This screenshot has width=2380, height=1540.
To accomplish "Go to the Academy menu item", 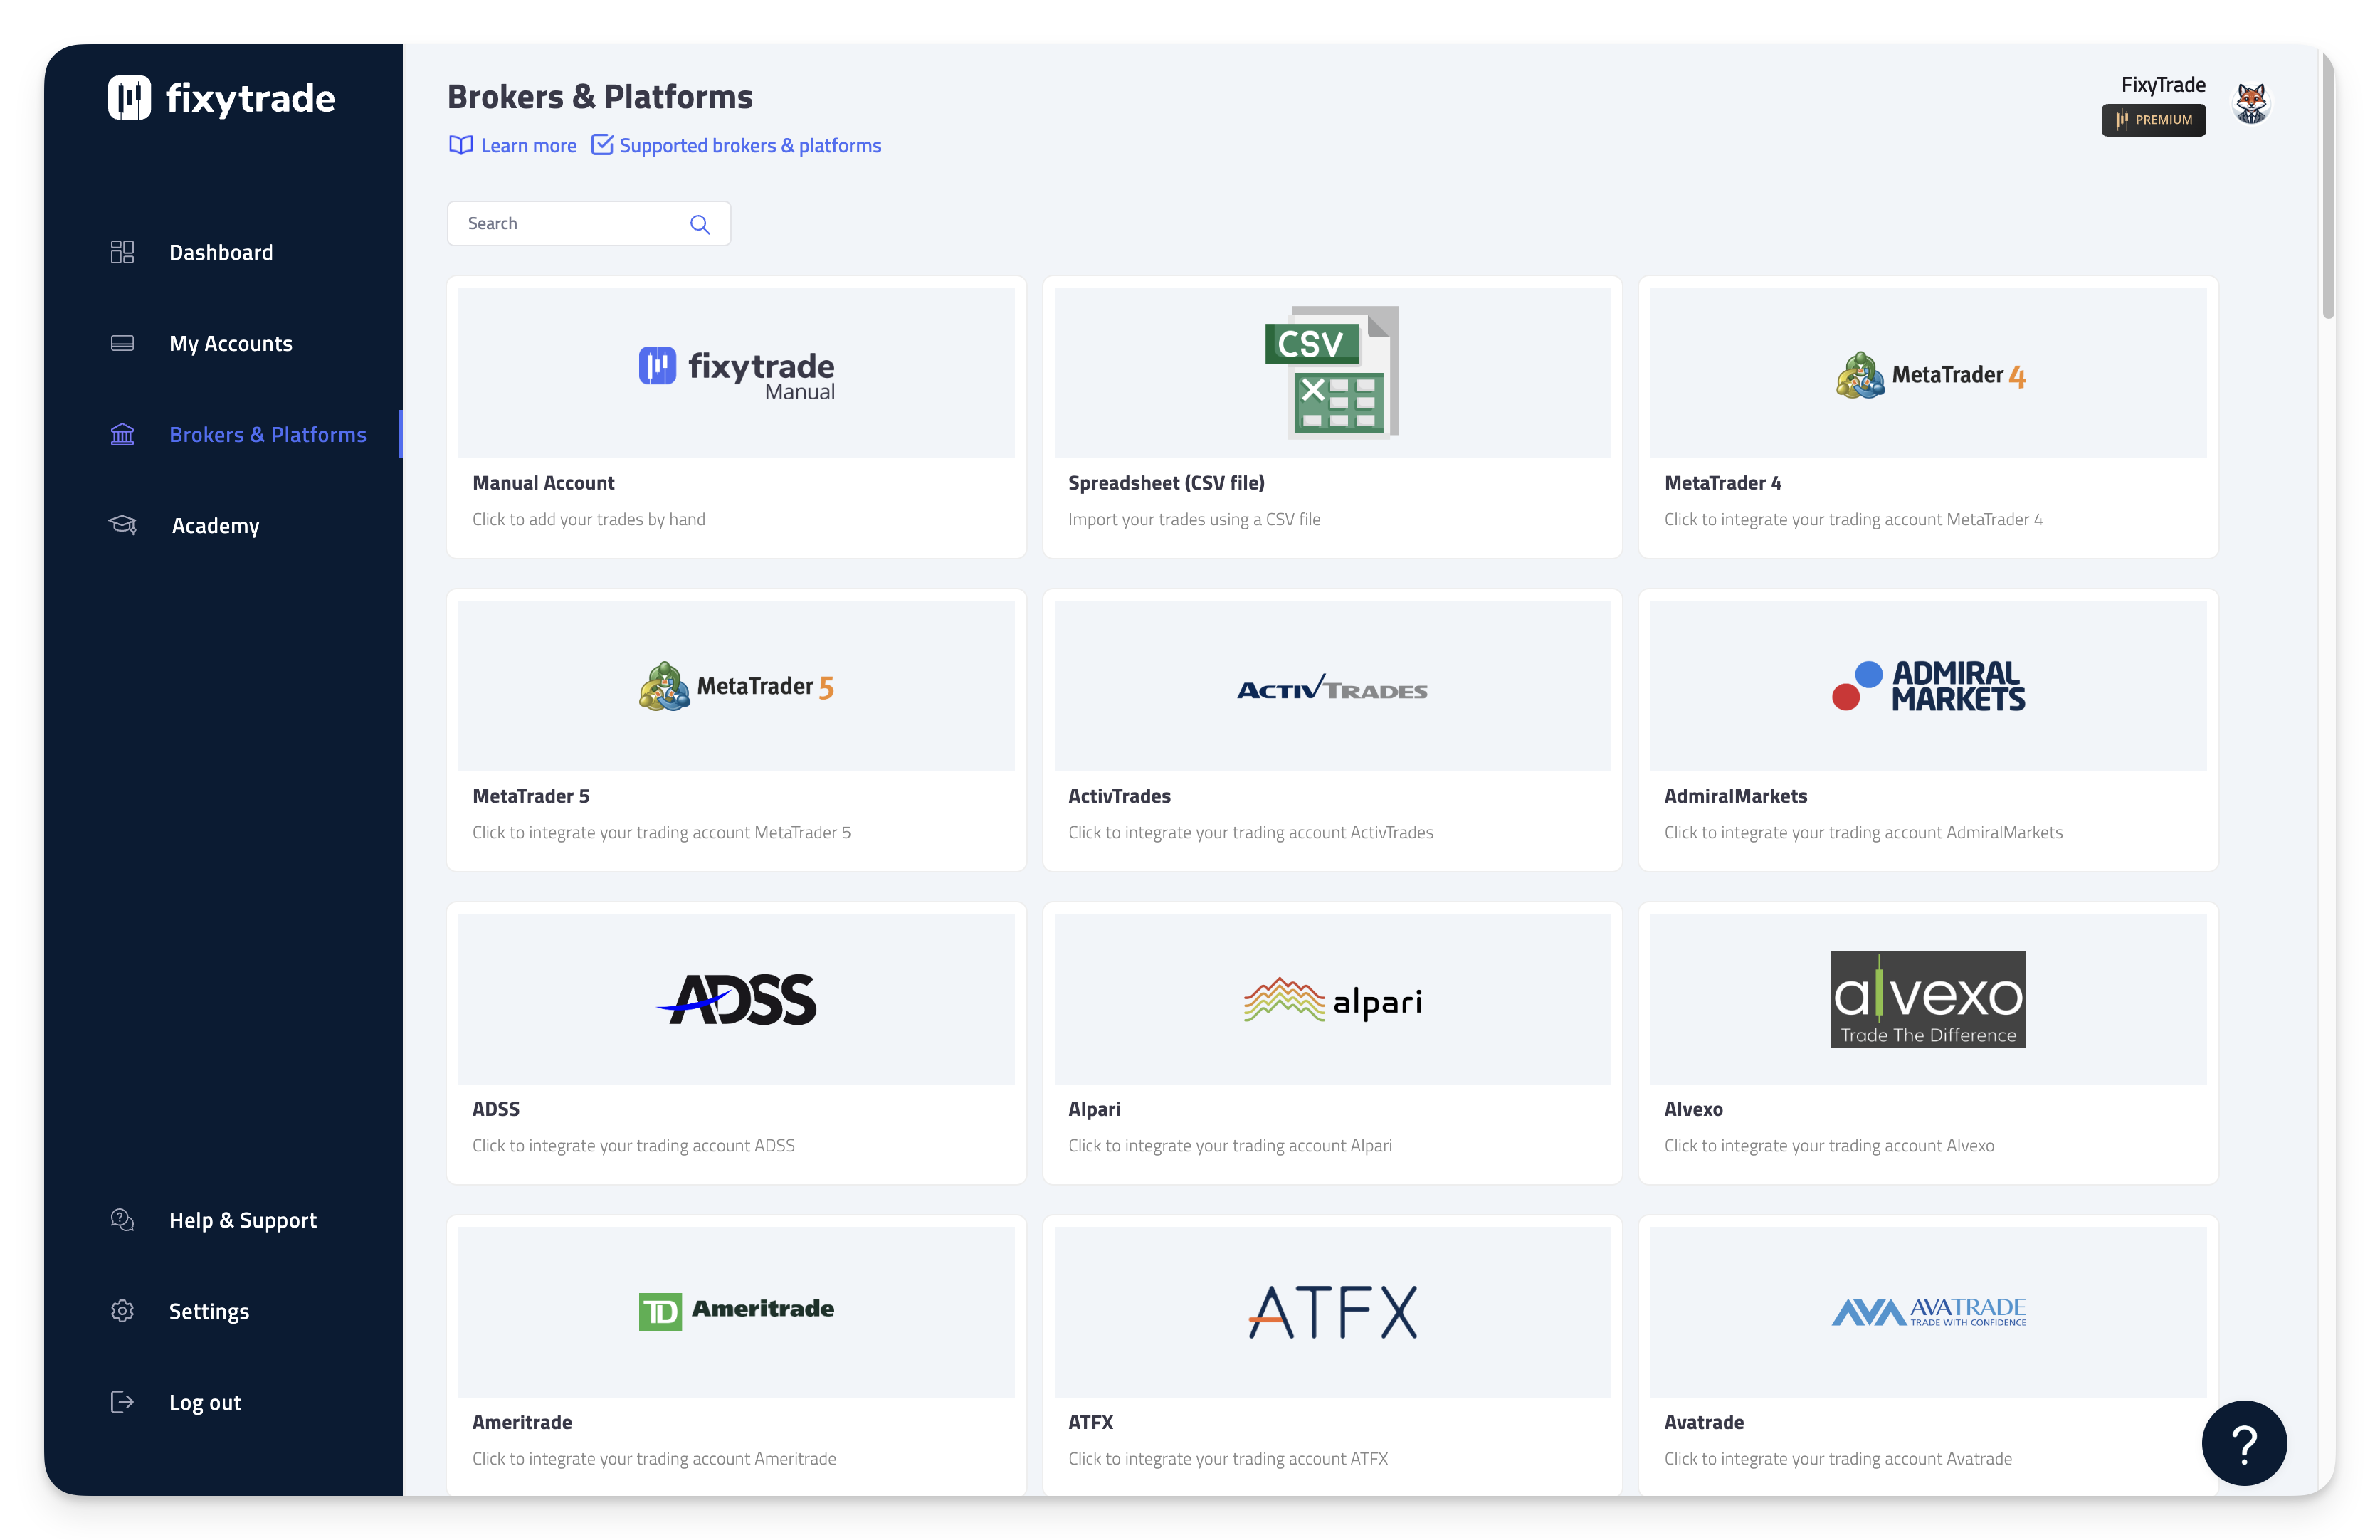I will pos(215,526).
